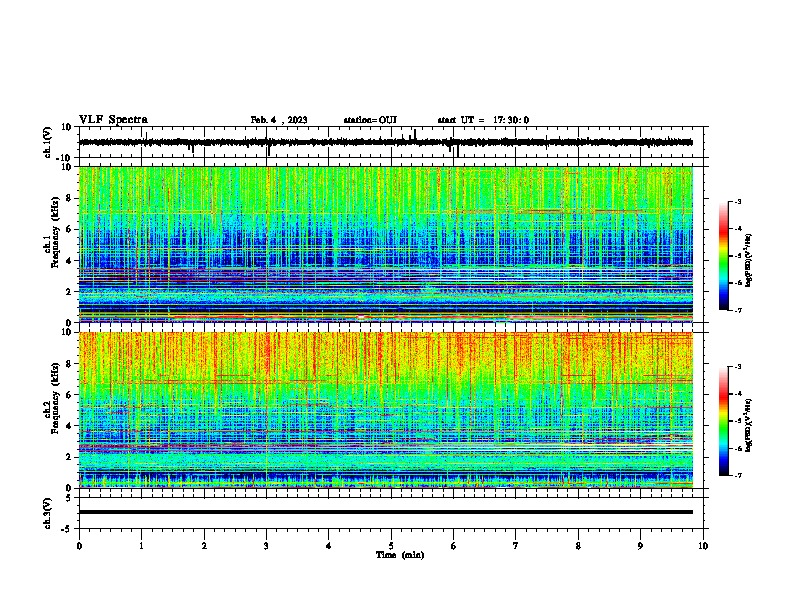The height and width of the screenshot is (612, 792).
Task: Click the ch.1 spectrogram color scale bar
Action: tap(723, 256)
